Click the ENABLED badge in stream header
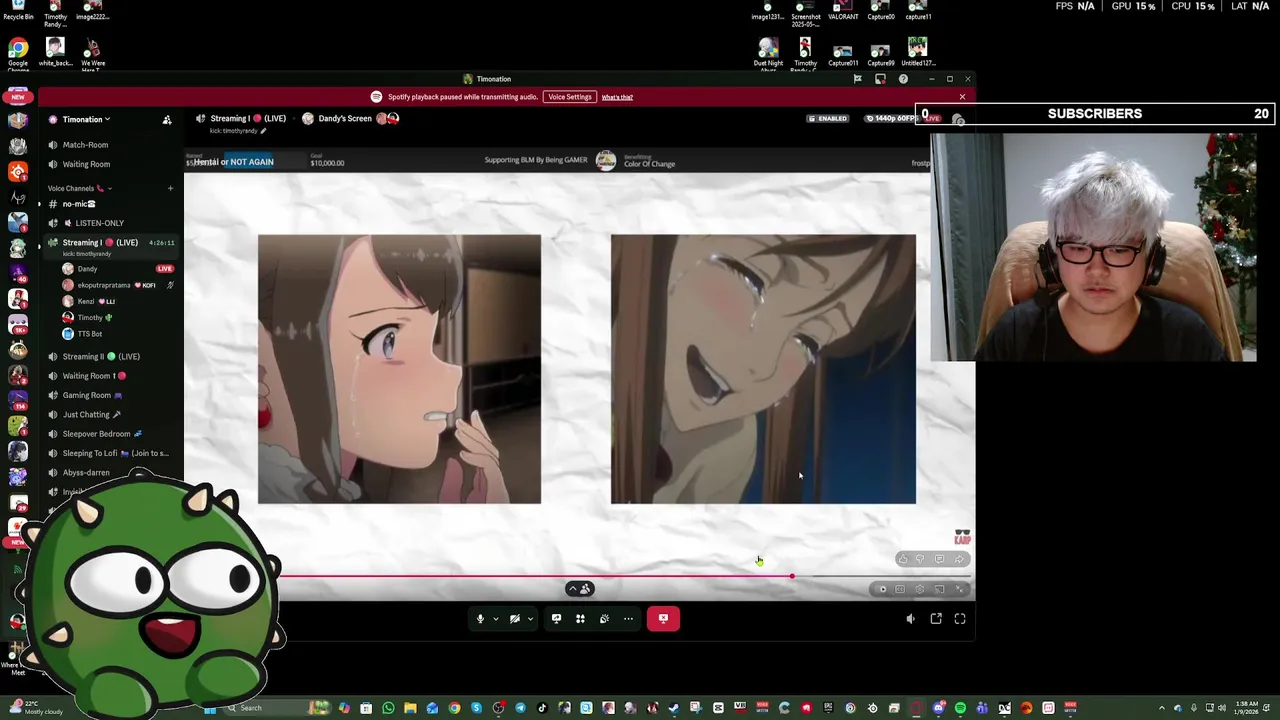This screenshot has width=1280, height=720. tap(828, 119)
